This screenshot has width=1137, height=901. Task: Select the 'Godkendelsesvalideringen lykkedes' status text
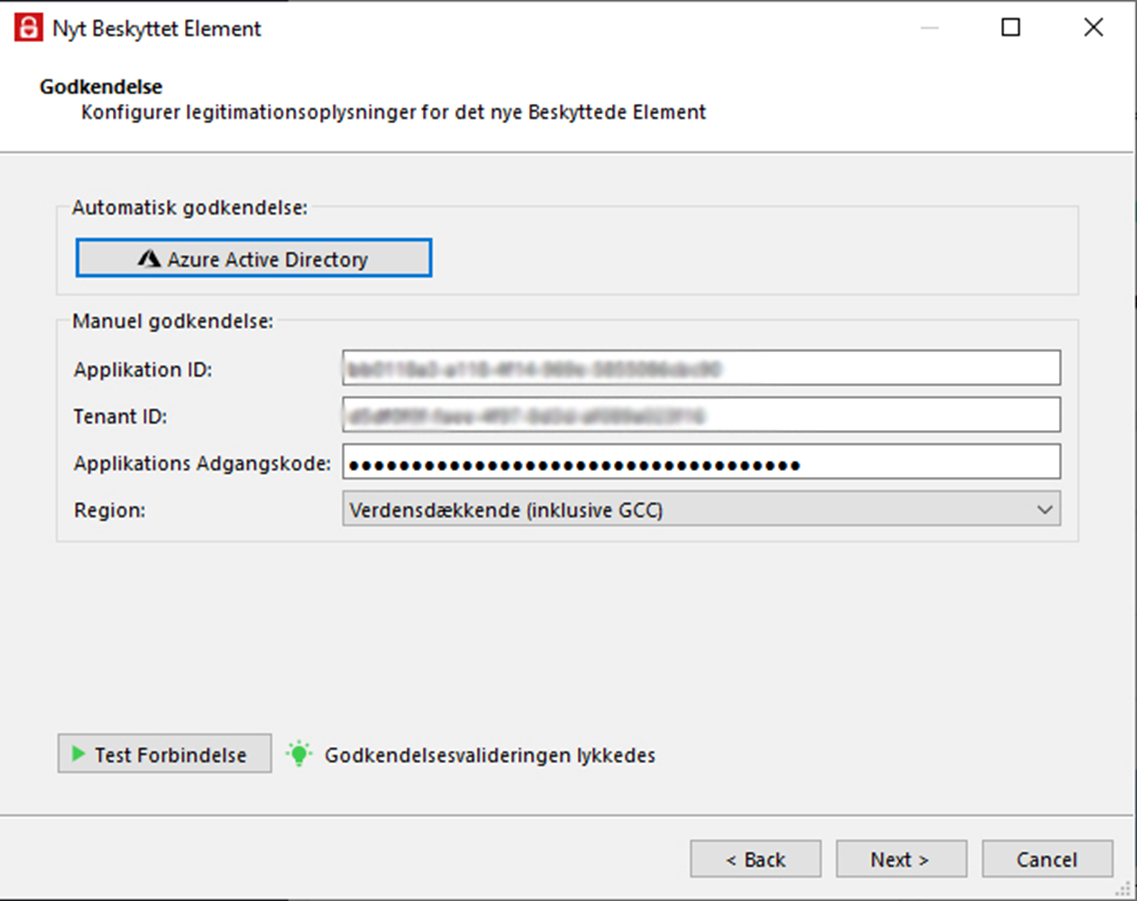[x=489, y=755]
